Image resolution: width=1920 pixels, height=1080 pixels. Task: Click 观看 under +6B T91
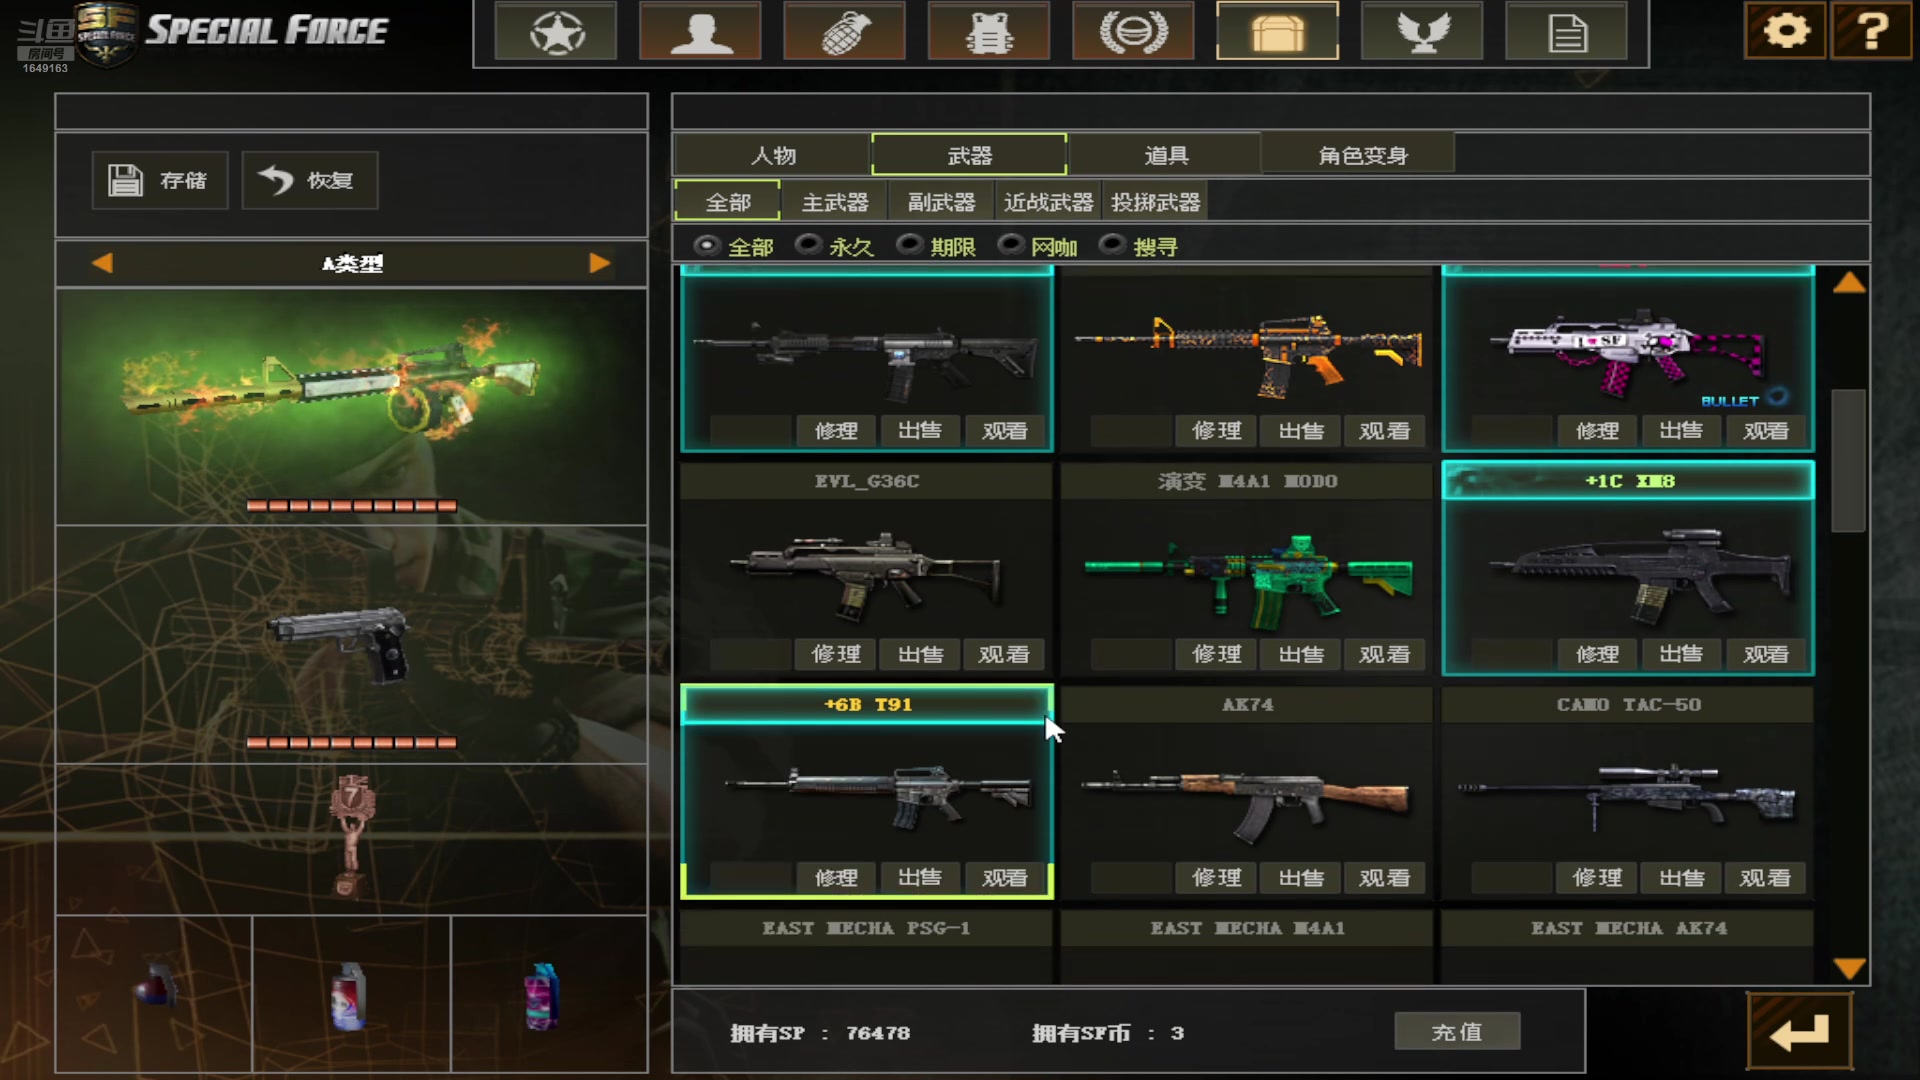click(x=1004, y=877)
